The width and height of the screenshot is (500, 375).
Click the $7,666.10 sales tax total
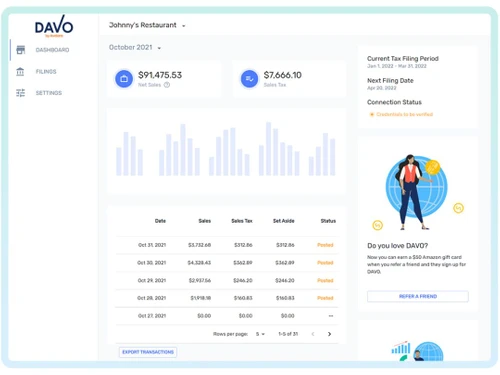tap(283, 75)
